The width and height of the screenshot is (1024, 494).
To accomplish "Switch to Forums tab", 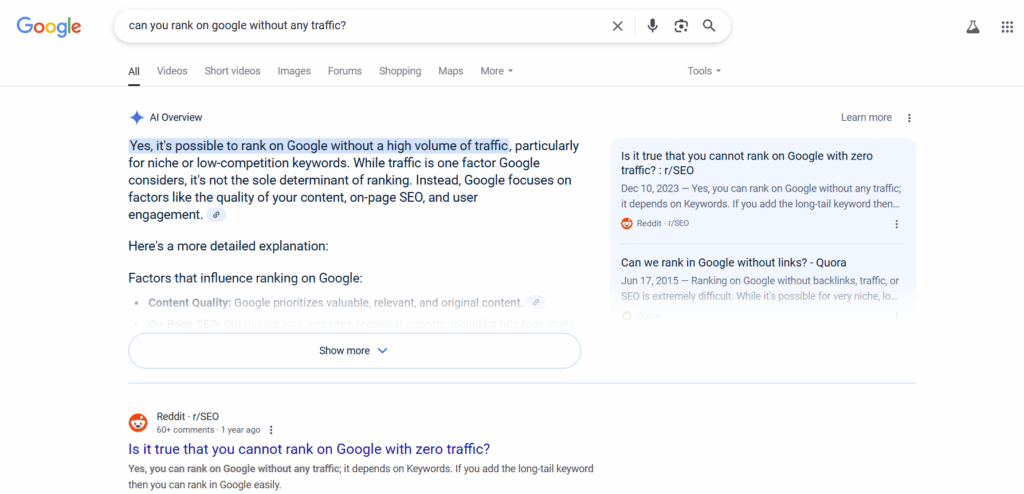I will click(345, 71).
